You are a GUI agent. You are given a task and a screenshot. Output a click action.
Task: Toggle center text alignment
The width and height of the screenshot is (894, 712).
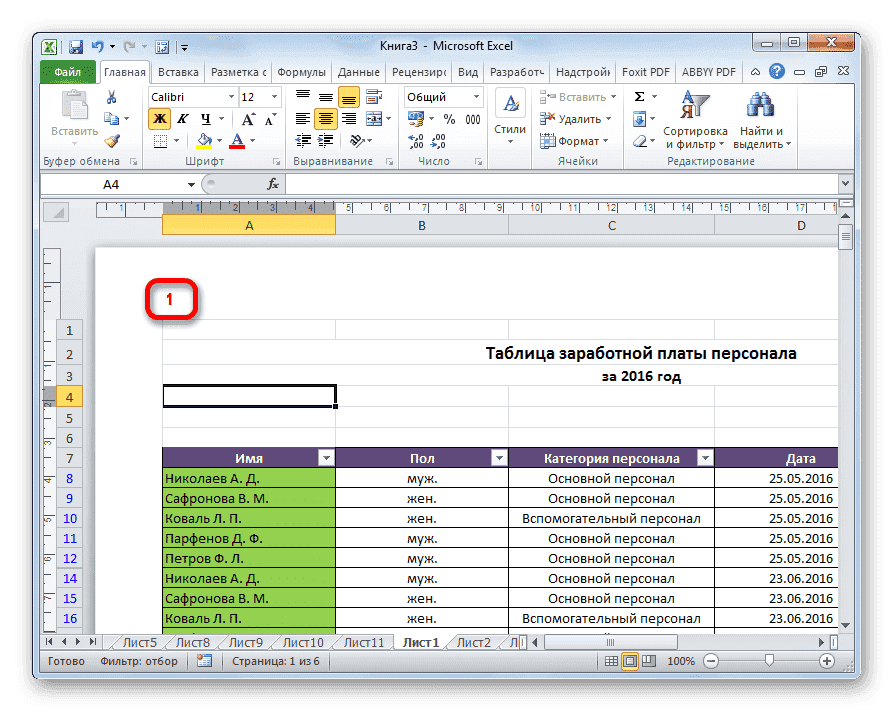(325, 118)
